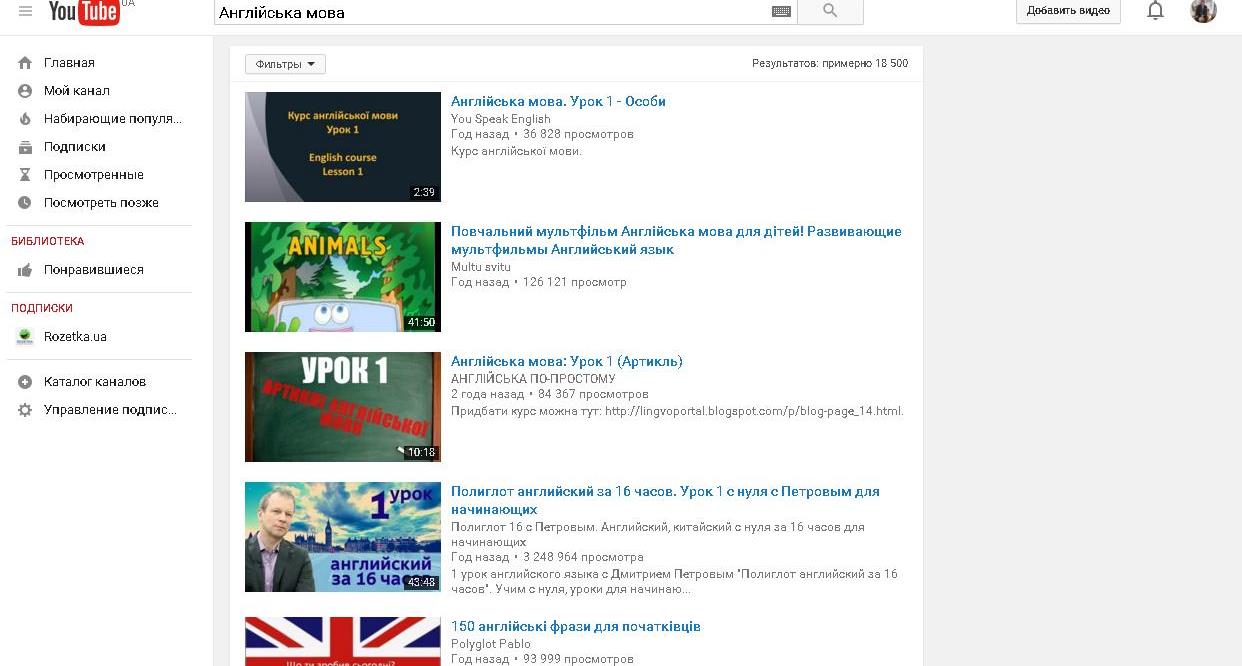Click the Rozetka.ua channel icon
The height and width of the screenshot is (666, 1242).
tap(25, 336)
